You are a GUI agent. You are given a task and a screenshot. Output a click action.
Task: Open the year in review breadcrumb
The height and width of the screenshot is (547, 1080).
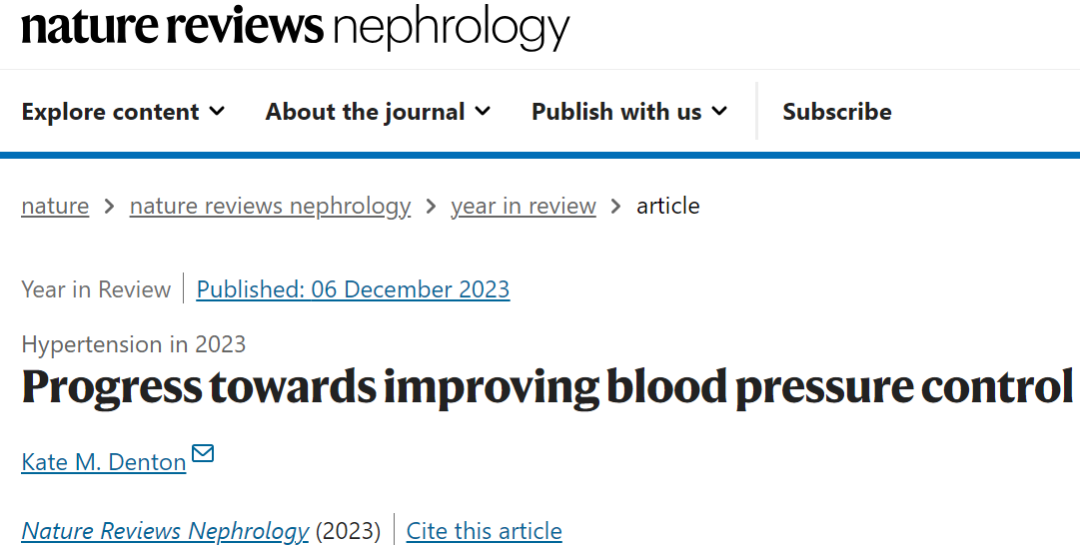523,206
